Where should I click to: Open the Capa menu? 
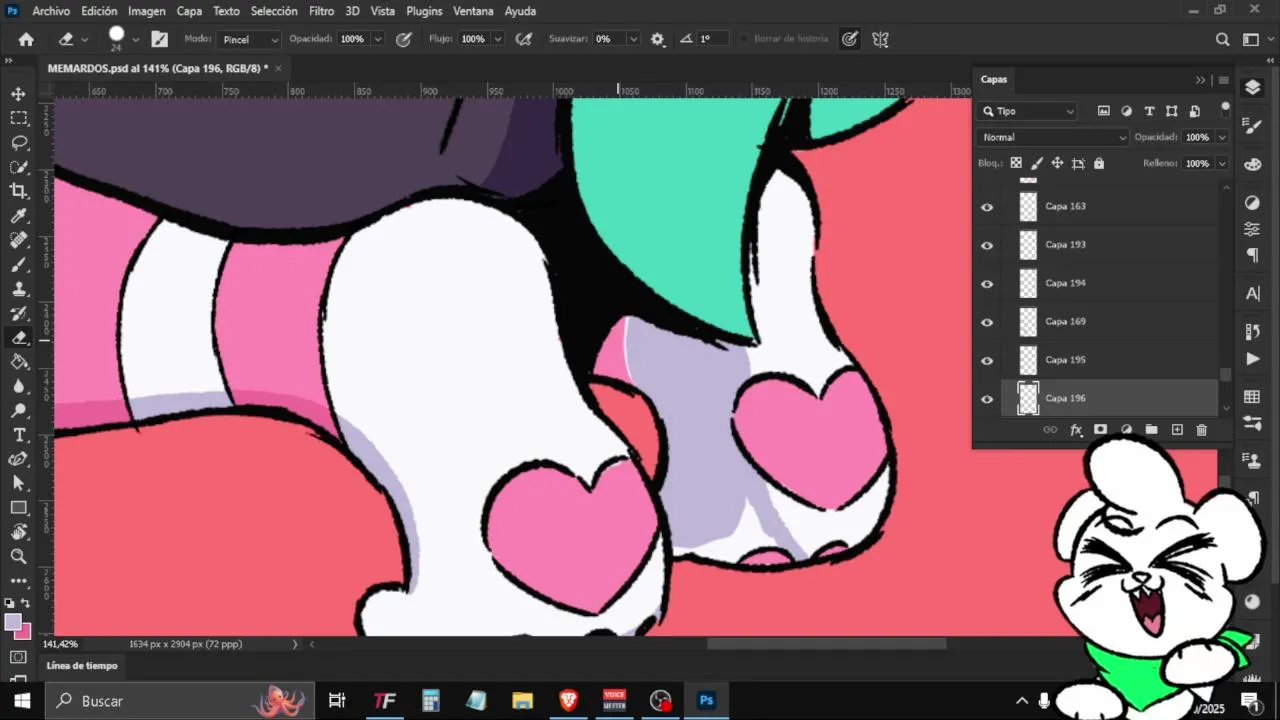pos(189,11)
